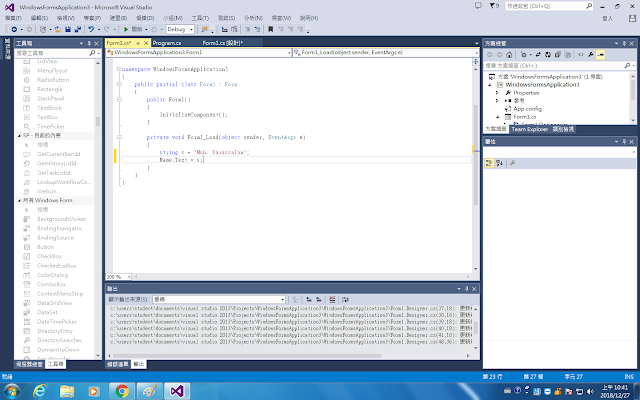Launch Chrome from the Windows taskbar
The width and height of the screenshot is (640, 400).
(121, 390)
